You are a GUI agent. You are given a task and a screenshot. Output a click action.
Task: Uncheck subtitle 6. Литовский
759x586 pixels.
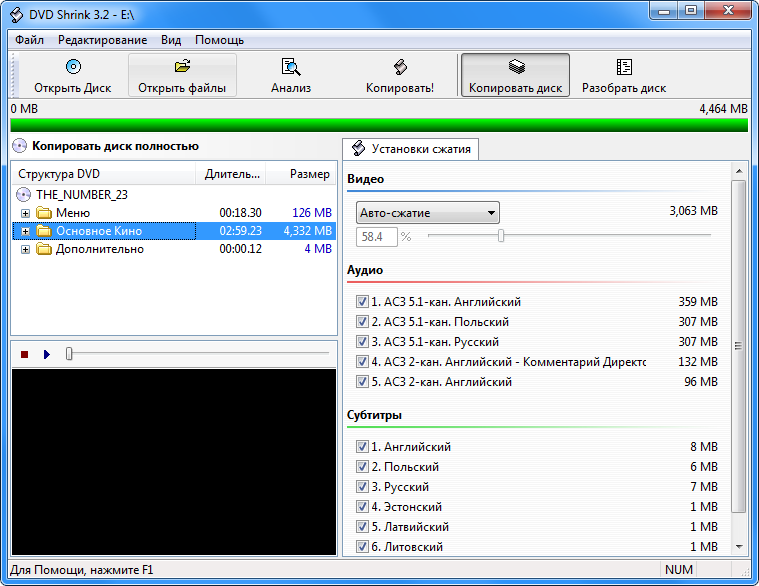tap(362, 547)
